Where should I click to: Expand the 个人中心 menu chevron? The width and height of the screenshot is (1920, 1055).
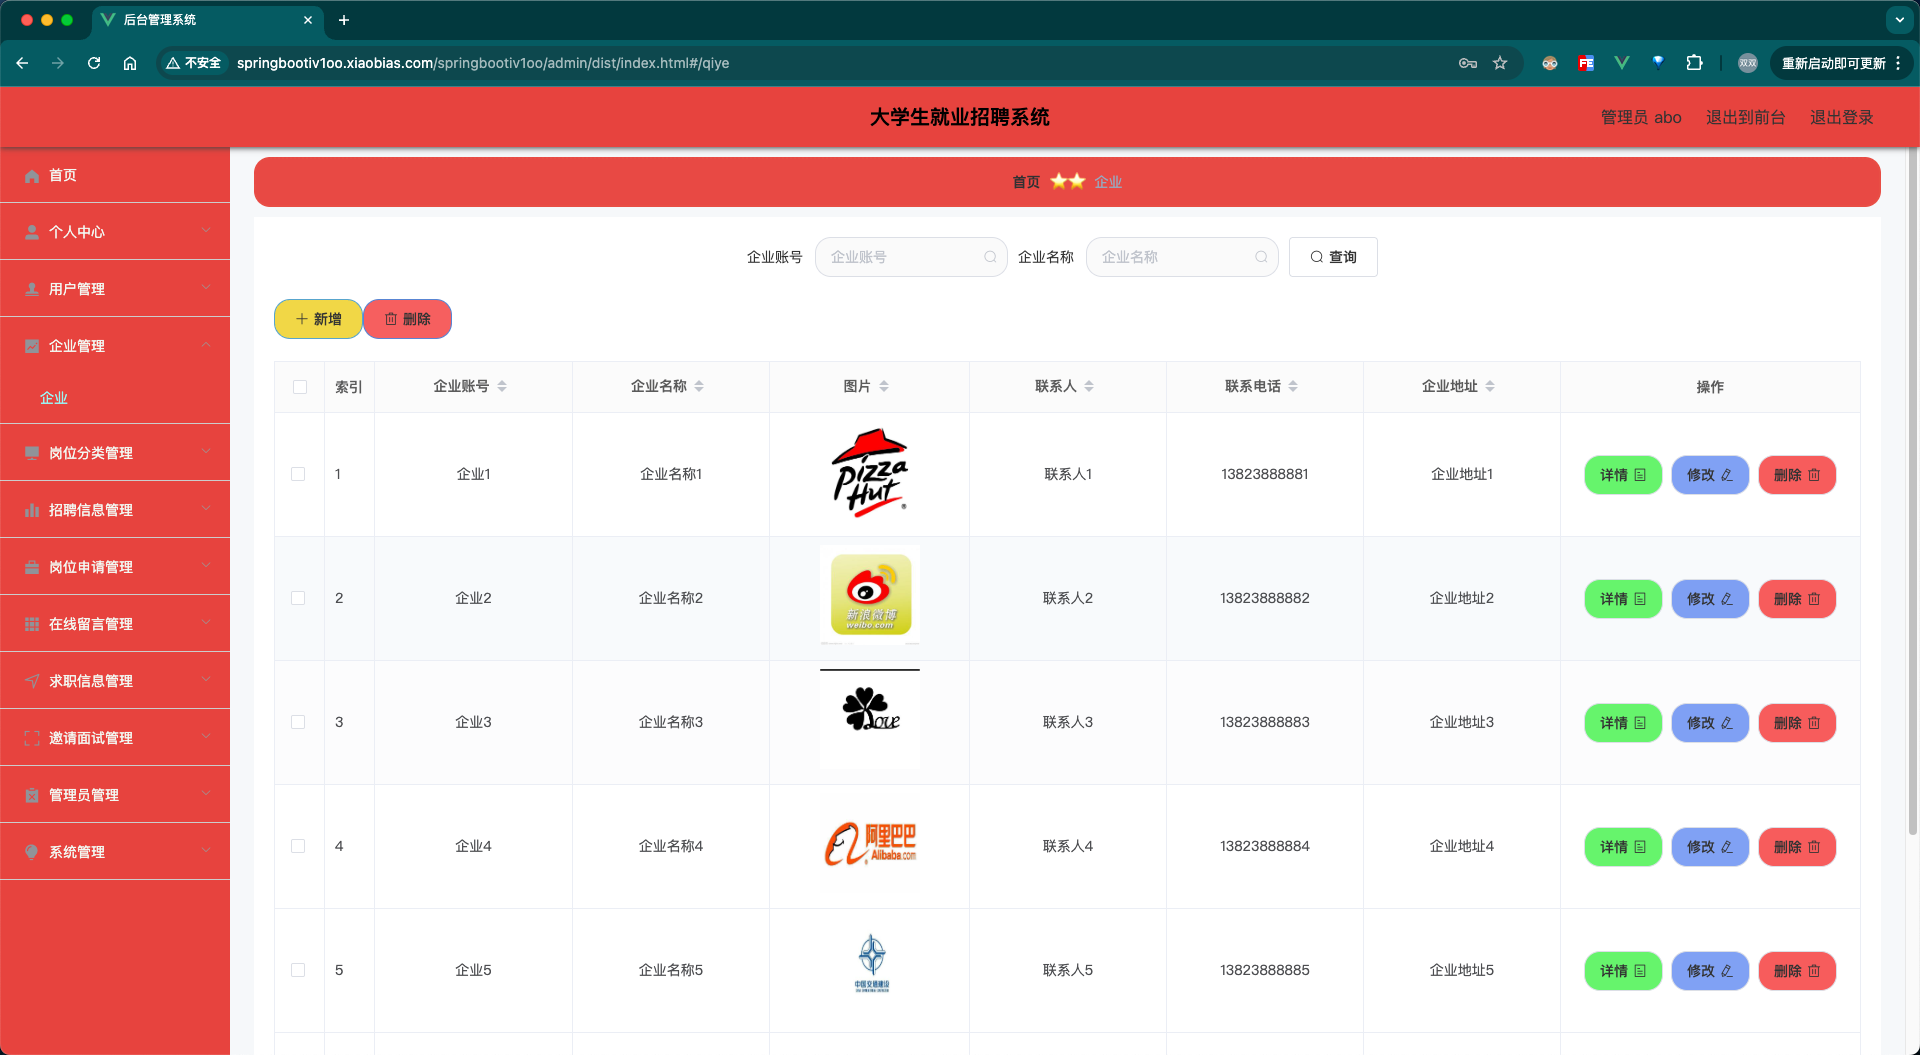206,231
